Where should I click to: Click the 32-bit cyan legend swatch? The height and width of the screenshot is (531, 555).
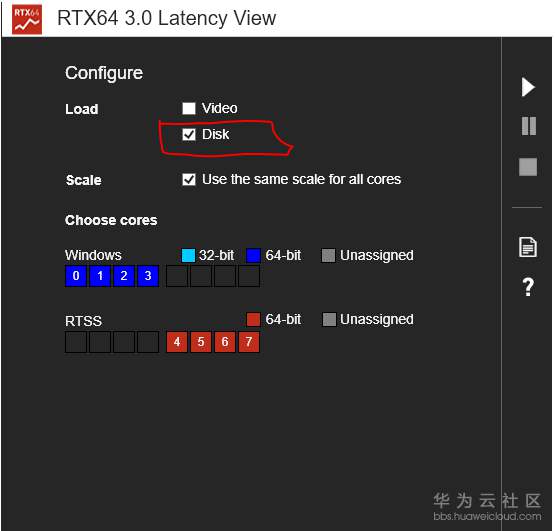coord(188,255)
